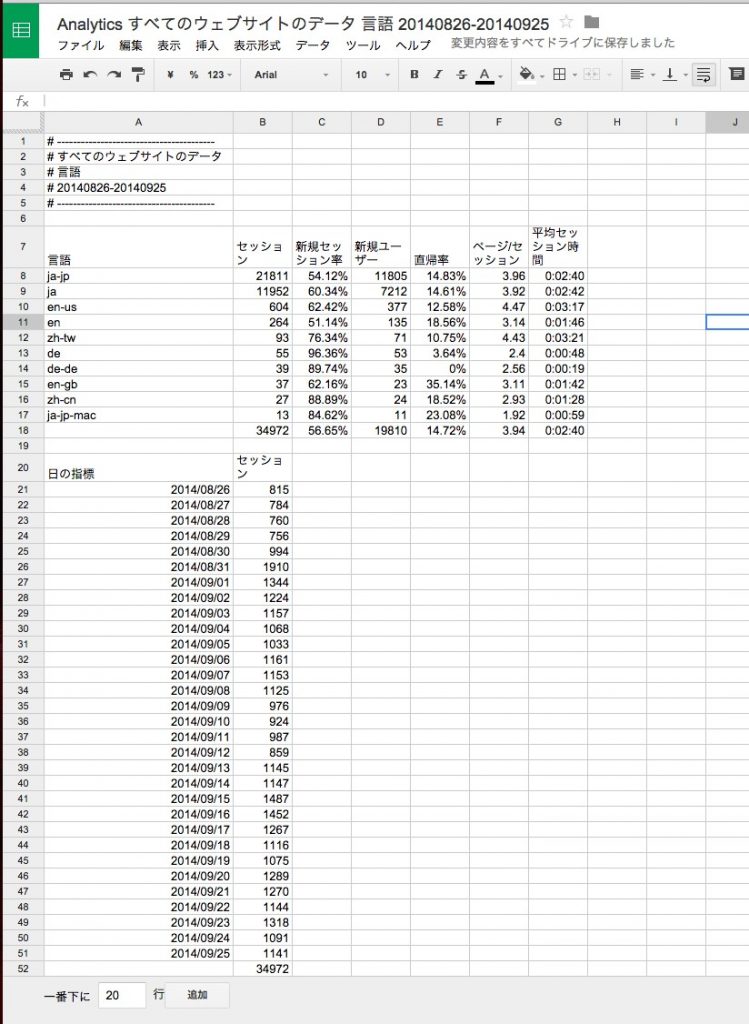Expand borders dropdown arrow
The width and height of the screenshot is (749, 1024).
tap(575, 75)
